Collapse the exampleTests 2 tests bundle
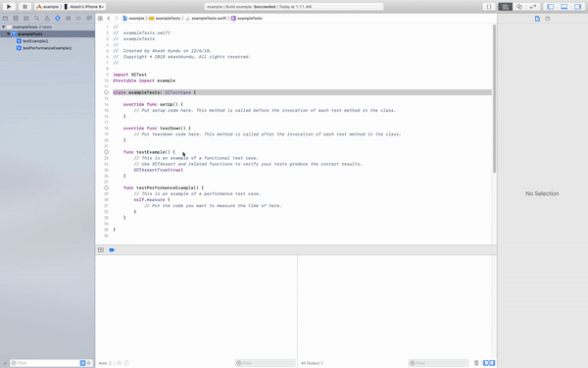The height and width of the screenshot is (368, 588). tap(4, 27)
